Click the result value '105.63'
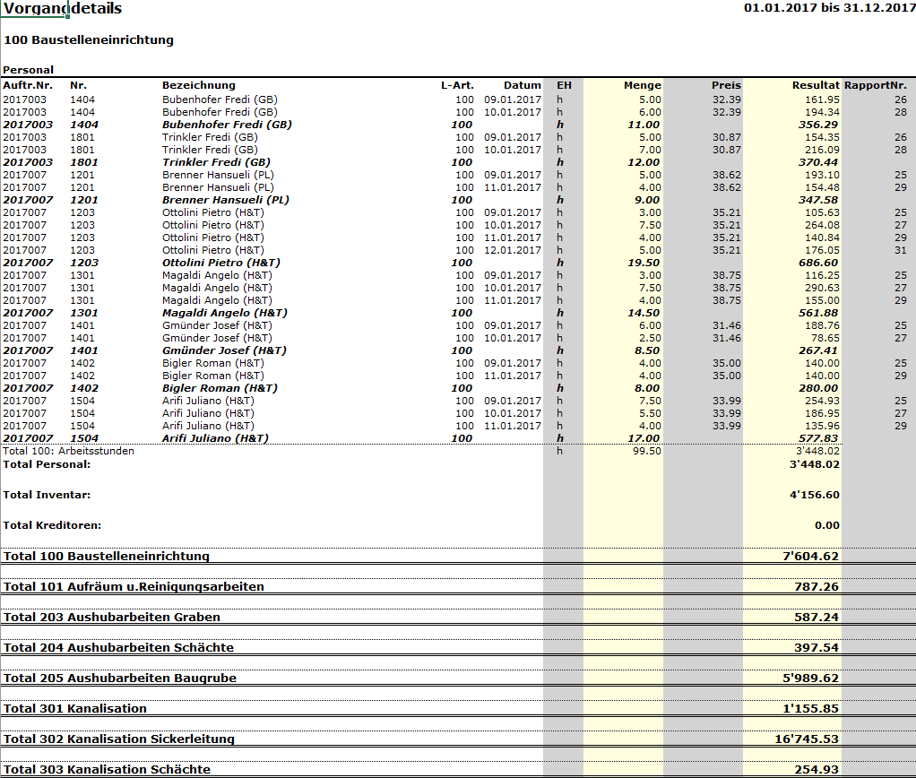 (x=822, y=213)
